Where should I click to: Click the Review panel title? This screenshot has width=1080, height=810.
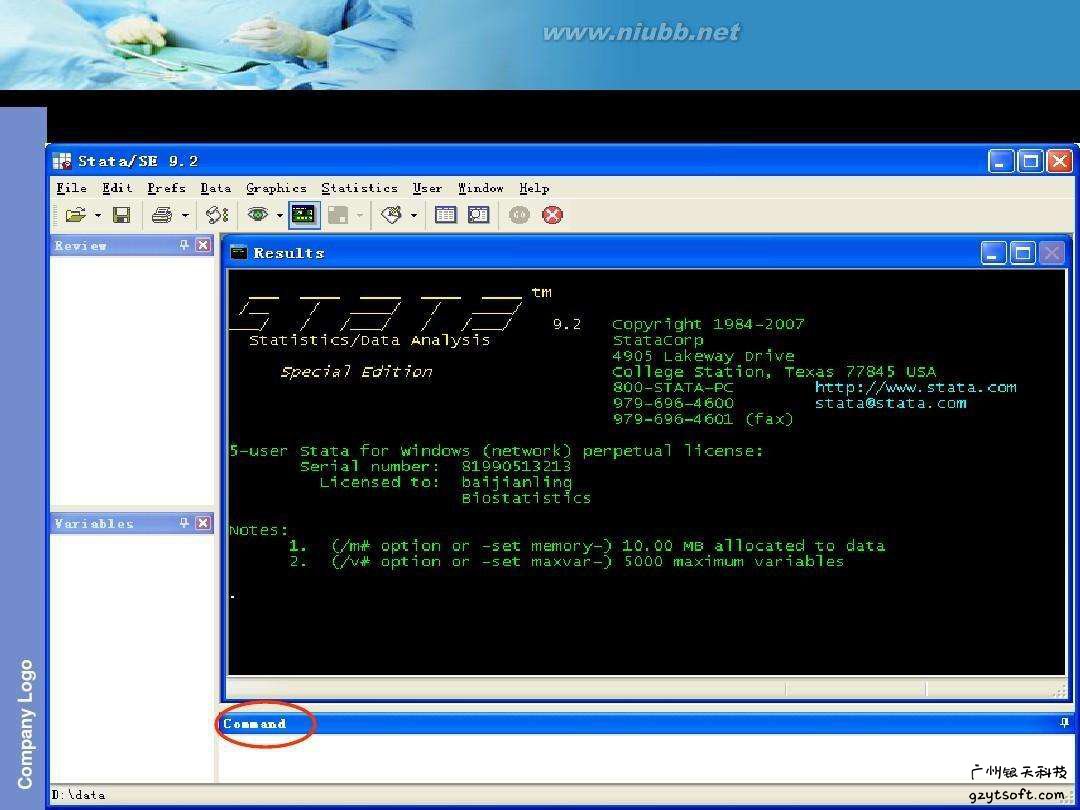pyautogui.click(x=81, y=246)
